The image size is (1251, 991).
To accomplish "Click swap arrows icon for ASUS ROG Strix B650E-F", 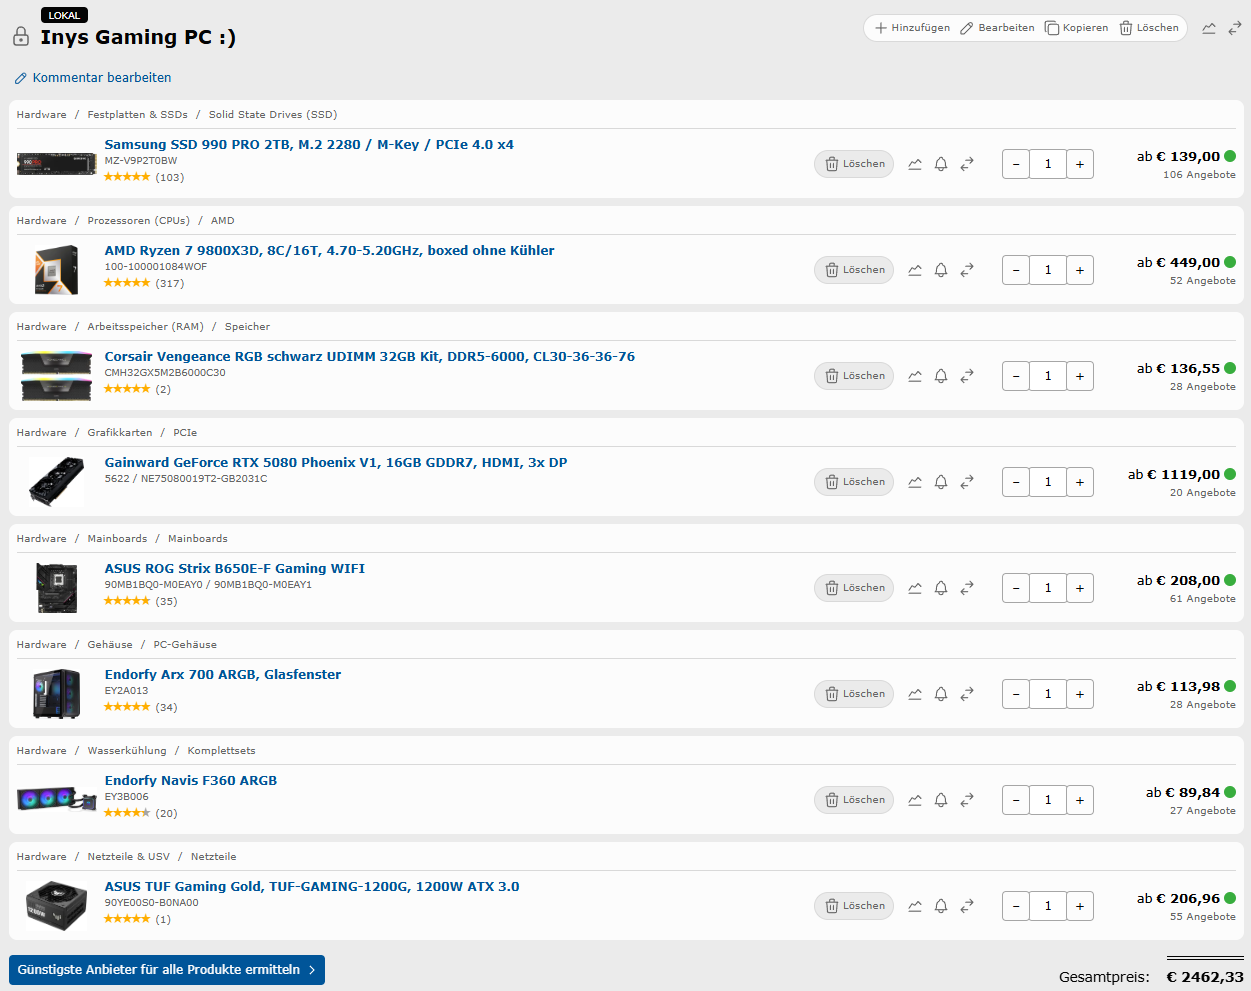I will 967,588.
